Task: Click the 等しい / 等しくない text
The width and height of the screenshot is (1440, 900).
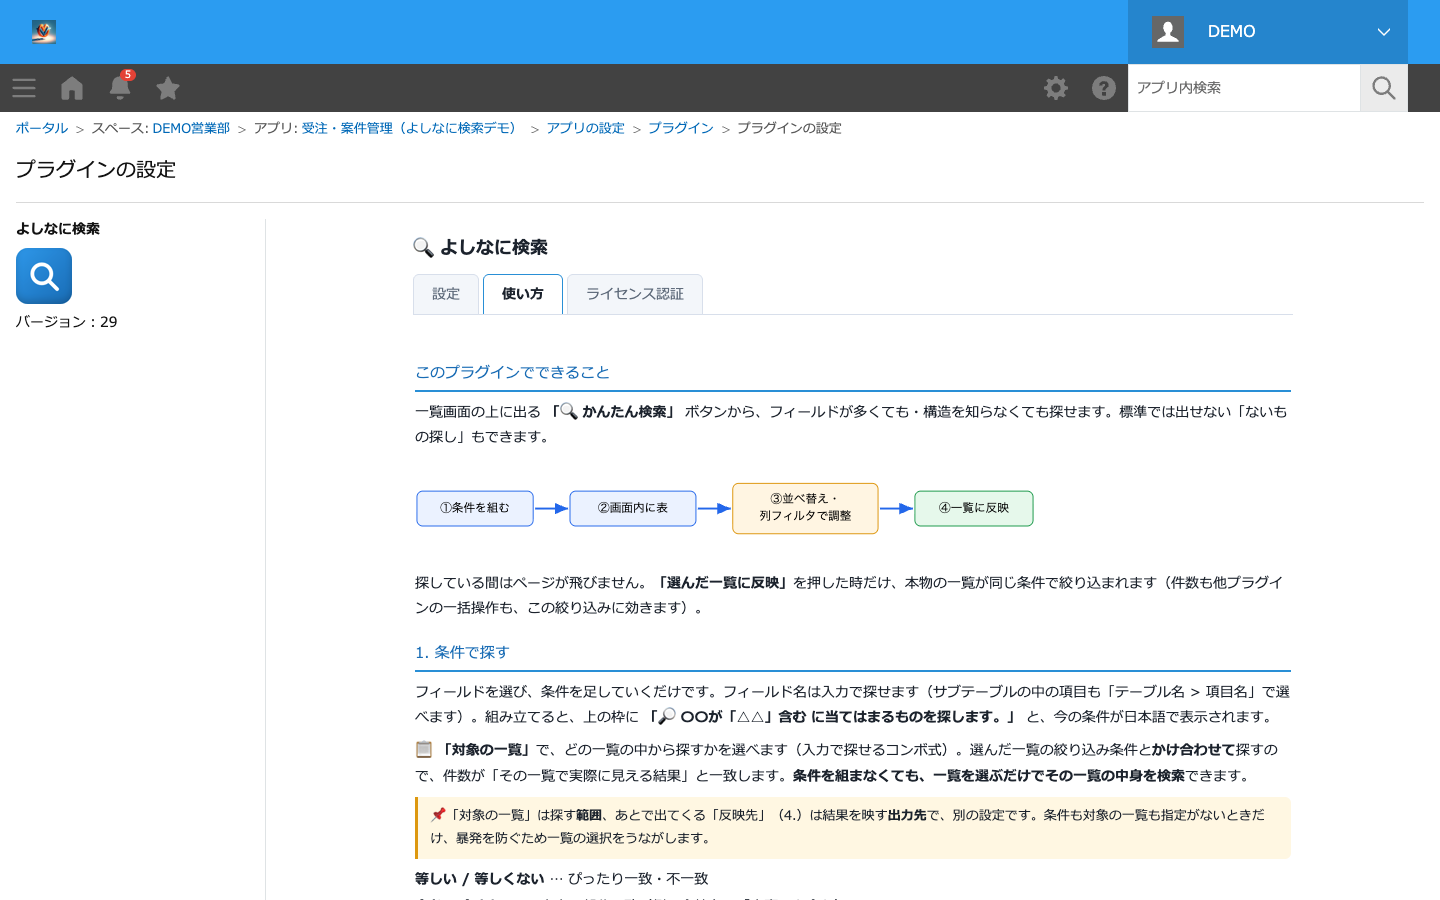Action: pos(480,878)
